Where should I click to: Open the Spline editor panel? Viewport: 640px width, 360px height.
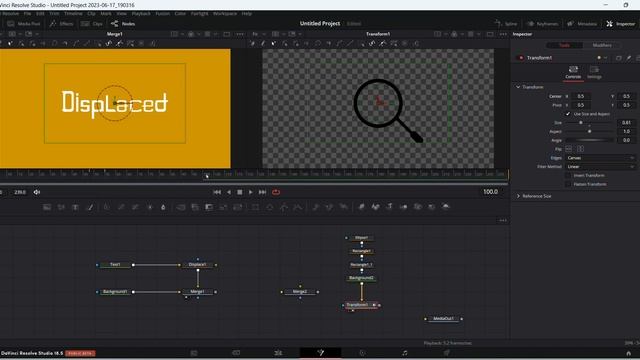506,24
